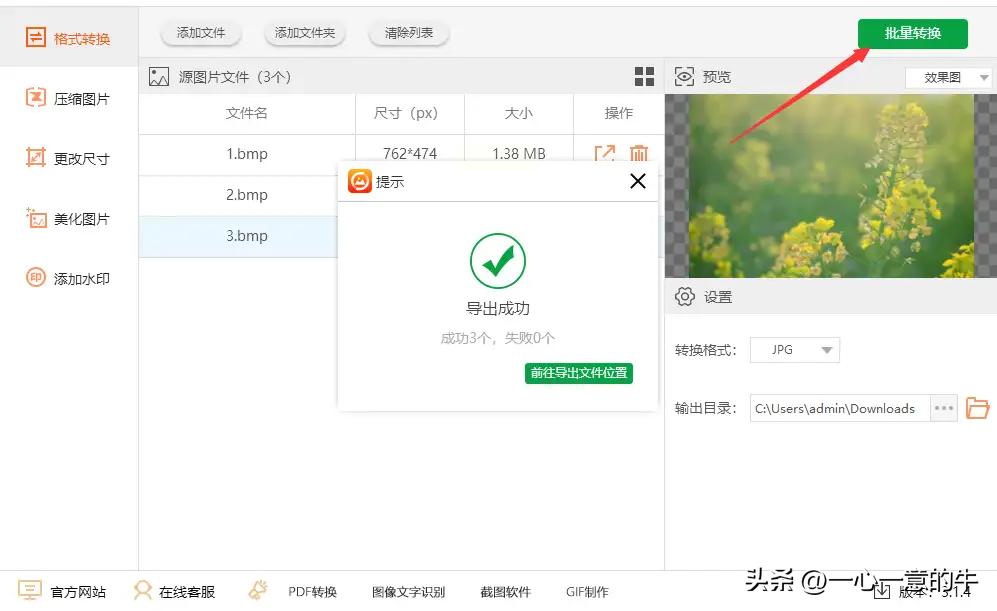
Task: Launch the PDF转换 tool
Action: (x=313, y=591)
